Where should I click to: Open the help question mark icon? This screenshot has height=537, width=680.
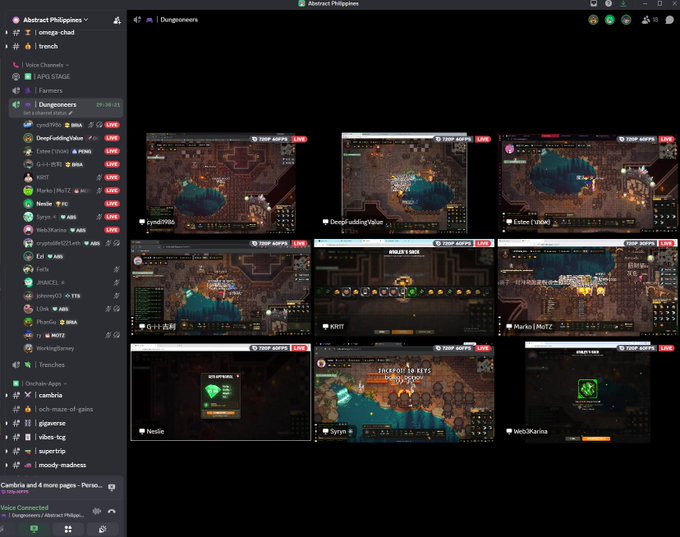[x=608, y=3]
